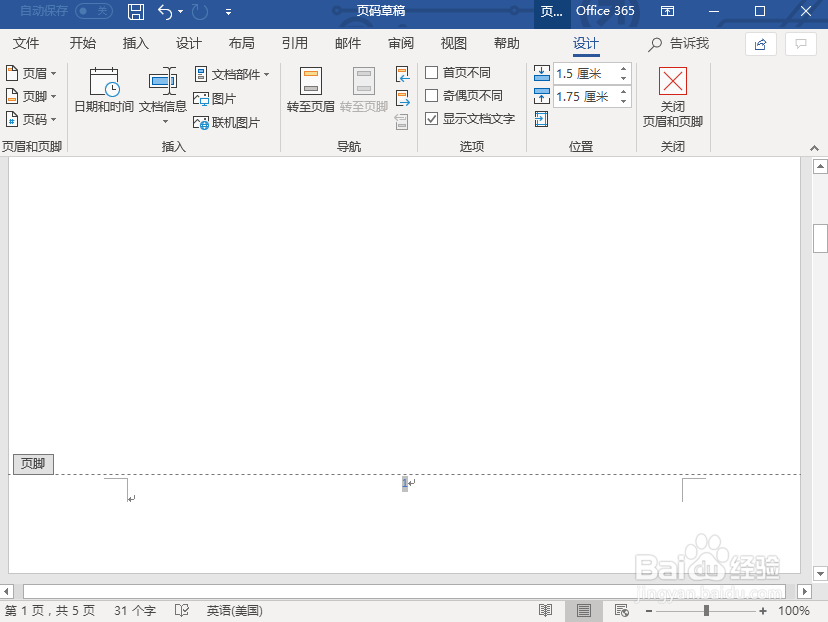
Task: Toggle the AutoSave switch
Action: (93, 11)
